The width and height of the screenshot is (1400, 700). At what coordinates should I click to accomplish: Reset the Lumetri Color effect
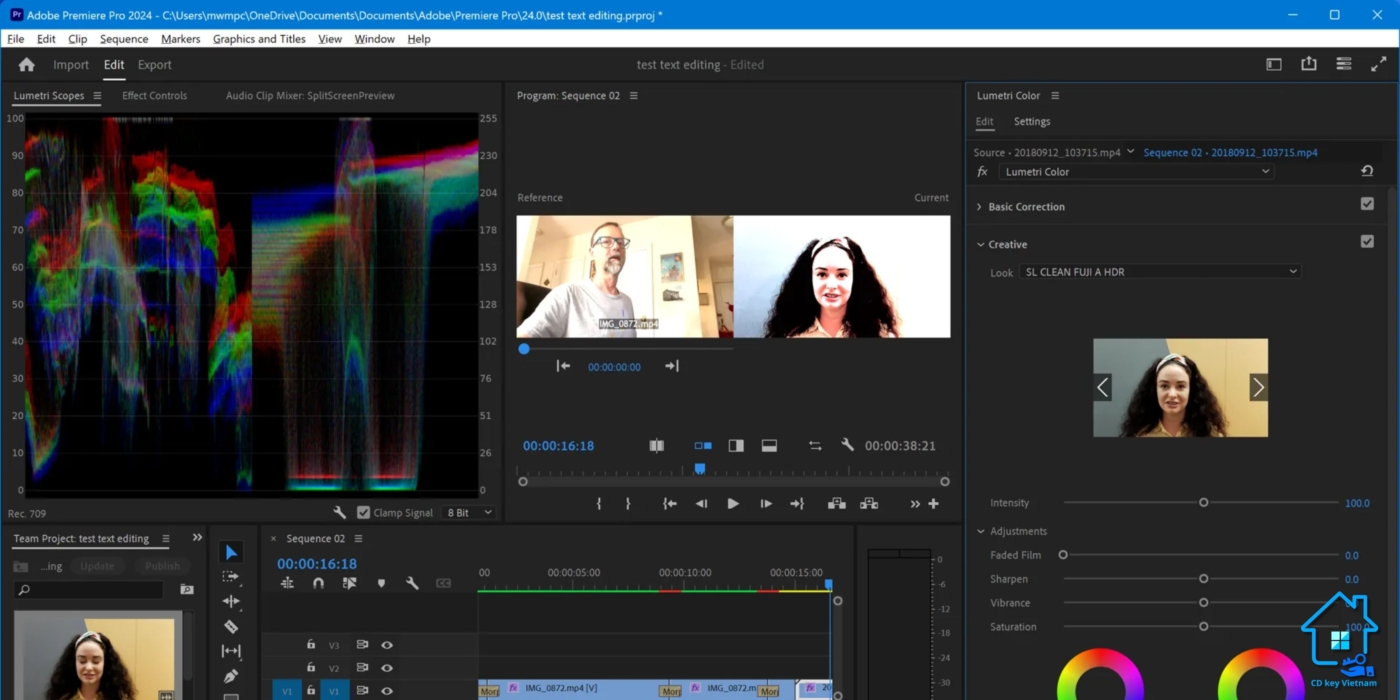tap(1367, 171)
